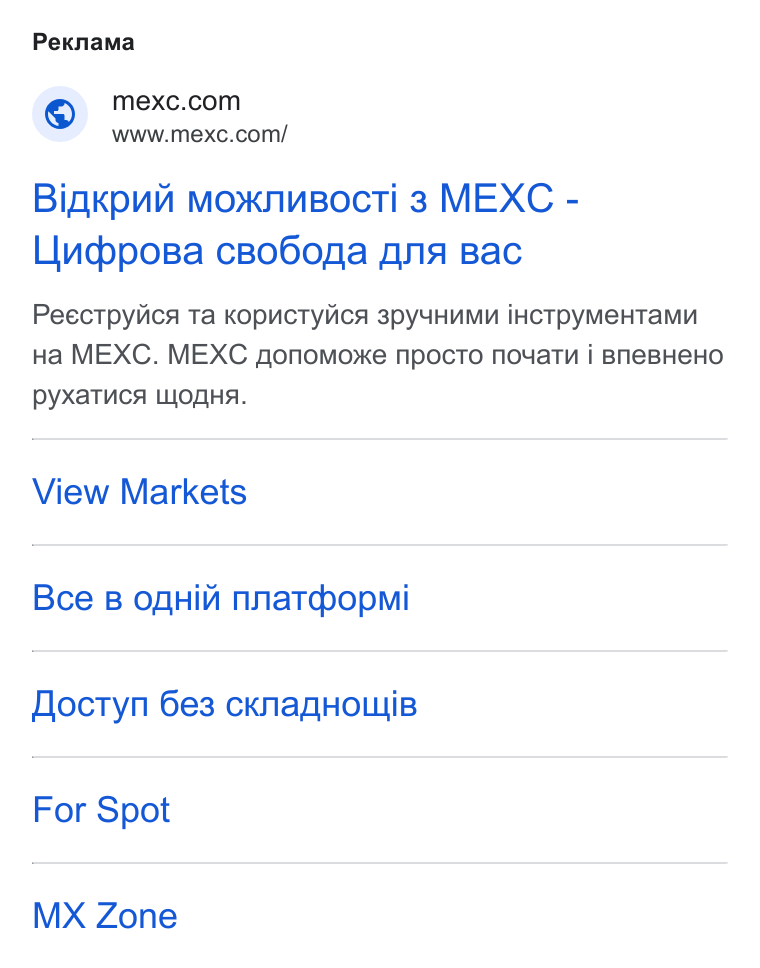Click the word MEXC in blue headline
Viewport: 760px width, 968px height.
[x=496, y=199]
